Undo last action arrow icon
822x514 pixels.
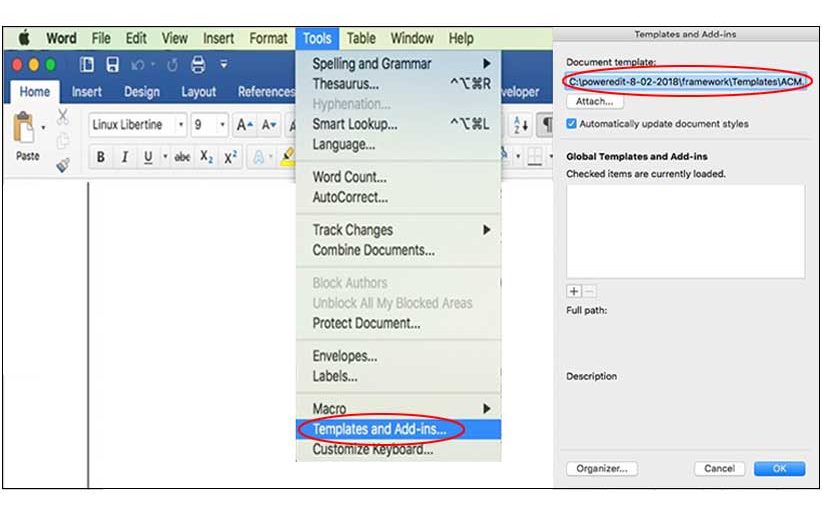click(x=138, y=65)
